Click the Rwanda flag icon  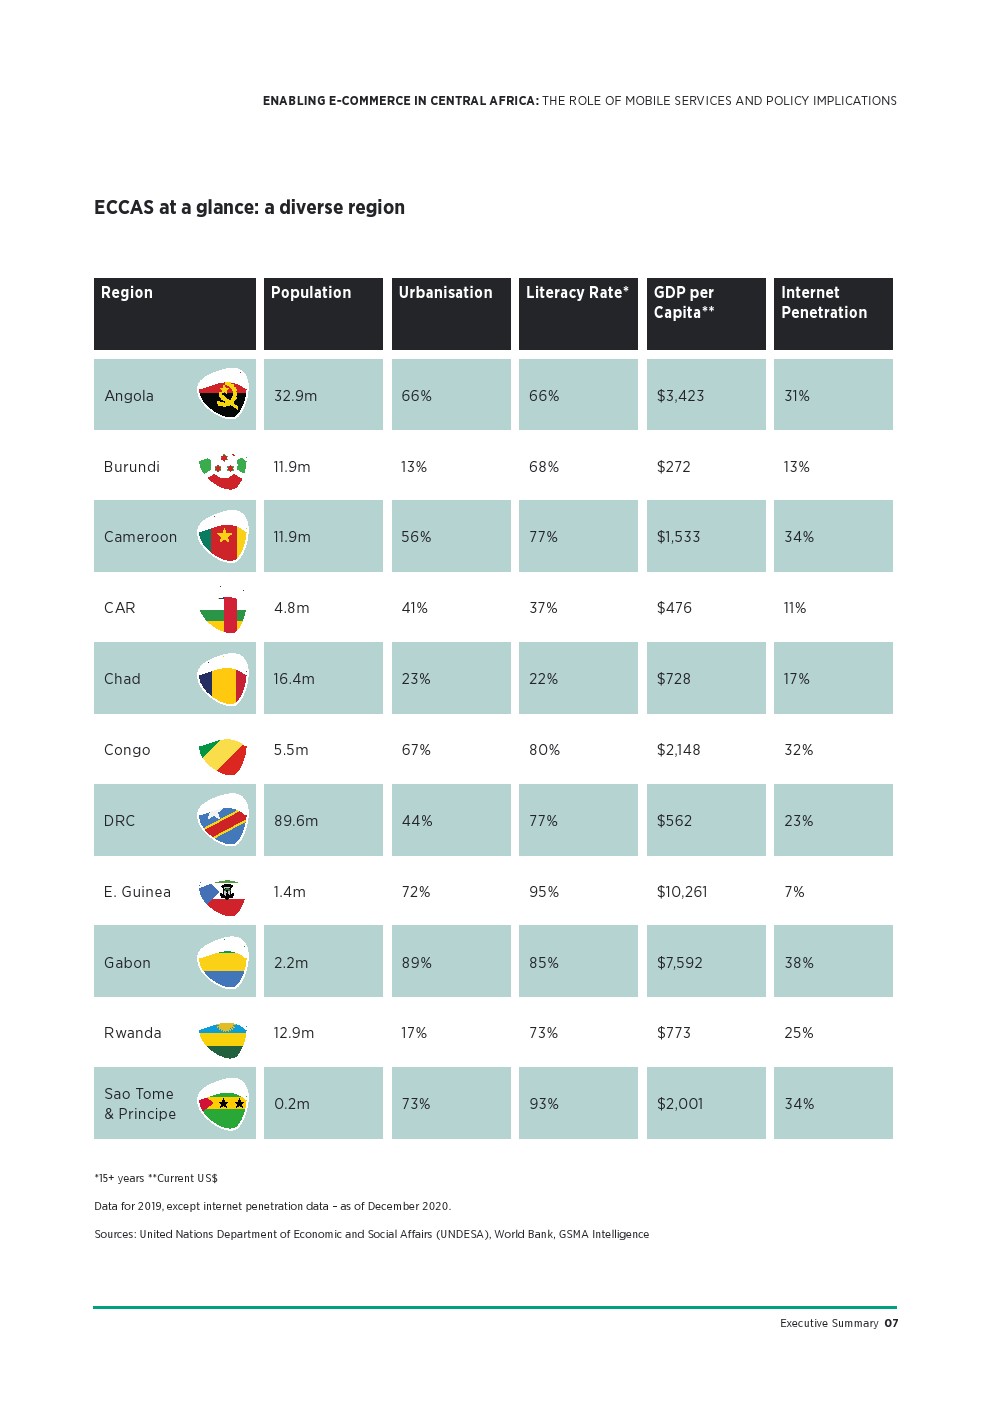tap(222, 1039)
